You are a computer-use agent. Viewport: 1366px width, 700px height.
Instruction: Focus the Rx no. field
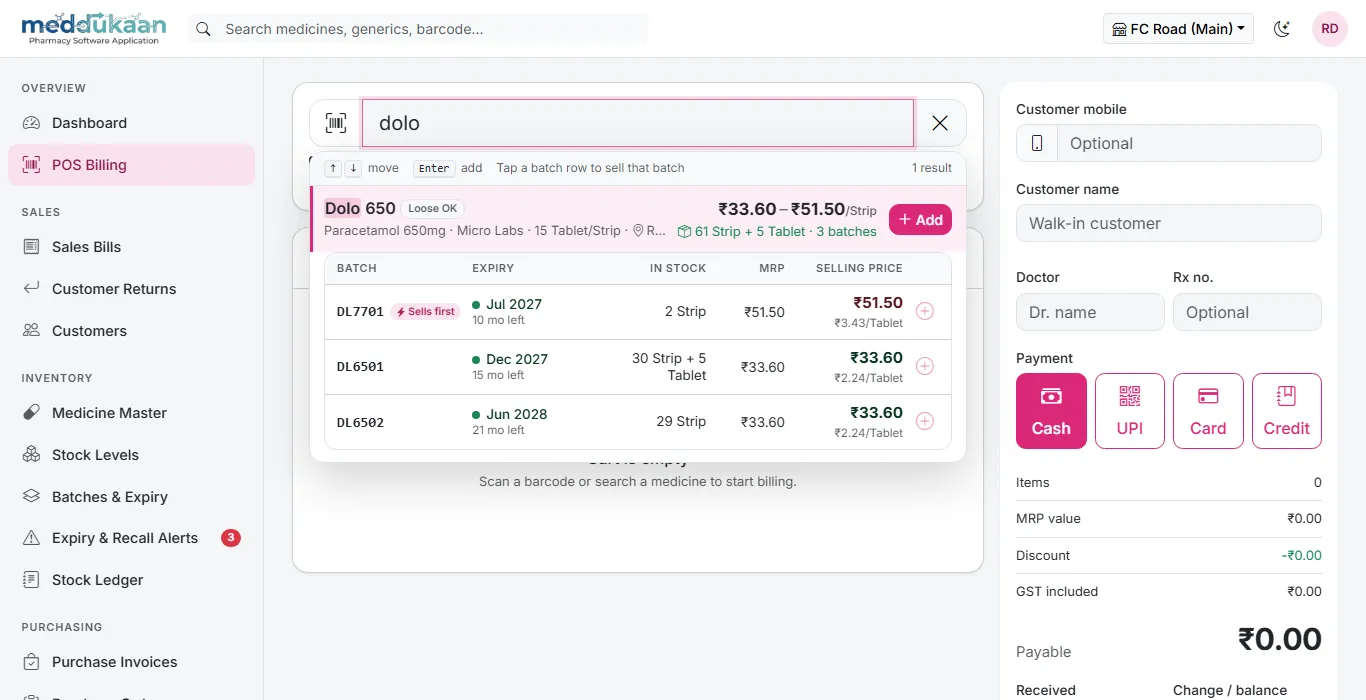[x=1247, y=312]
